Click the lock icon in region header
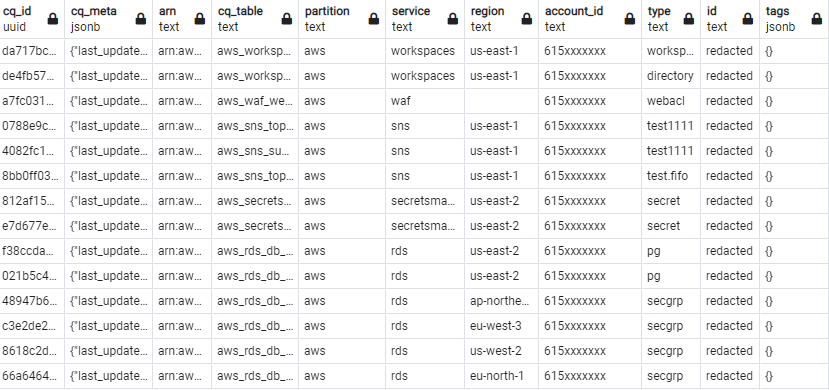Screen dimensions: 829x390 click(527, 19)
